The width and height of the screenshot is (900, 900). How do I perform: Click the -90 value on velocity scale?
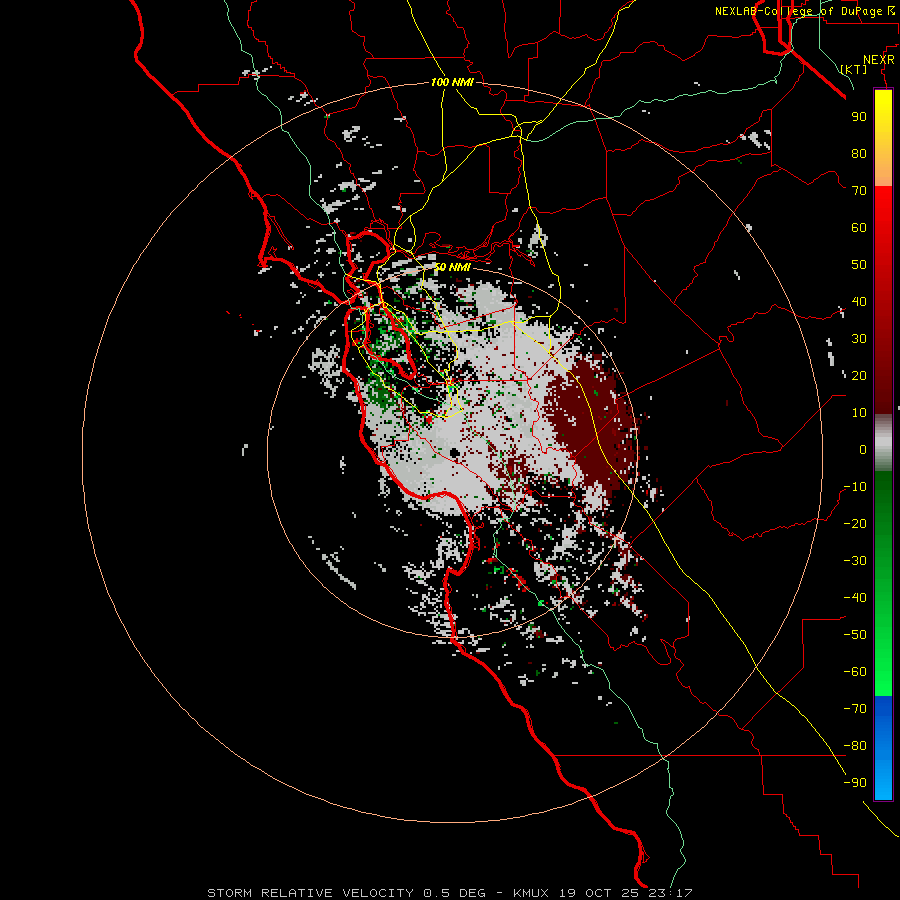tap(855, 783)
